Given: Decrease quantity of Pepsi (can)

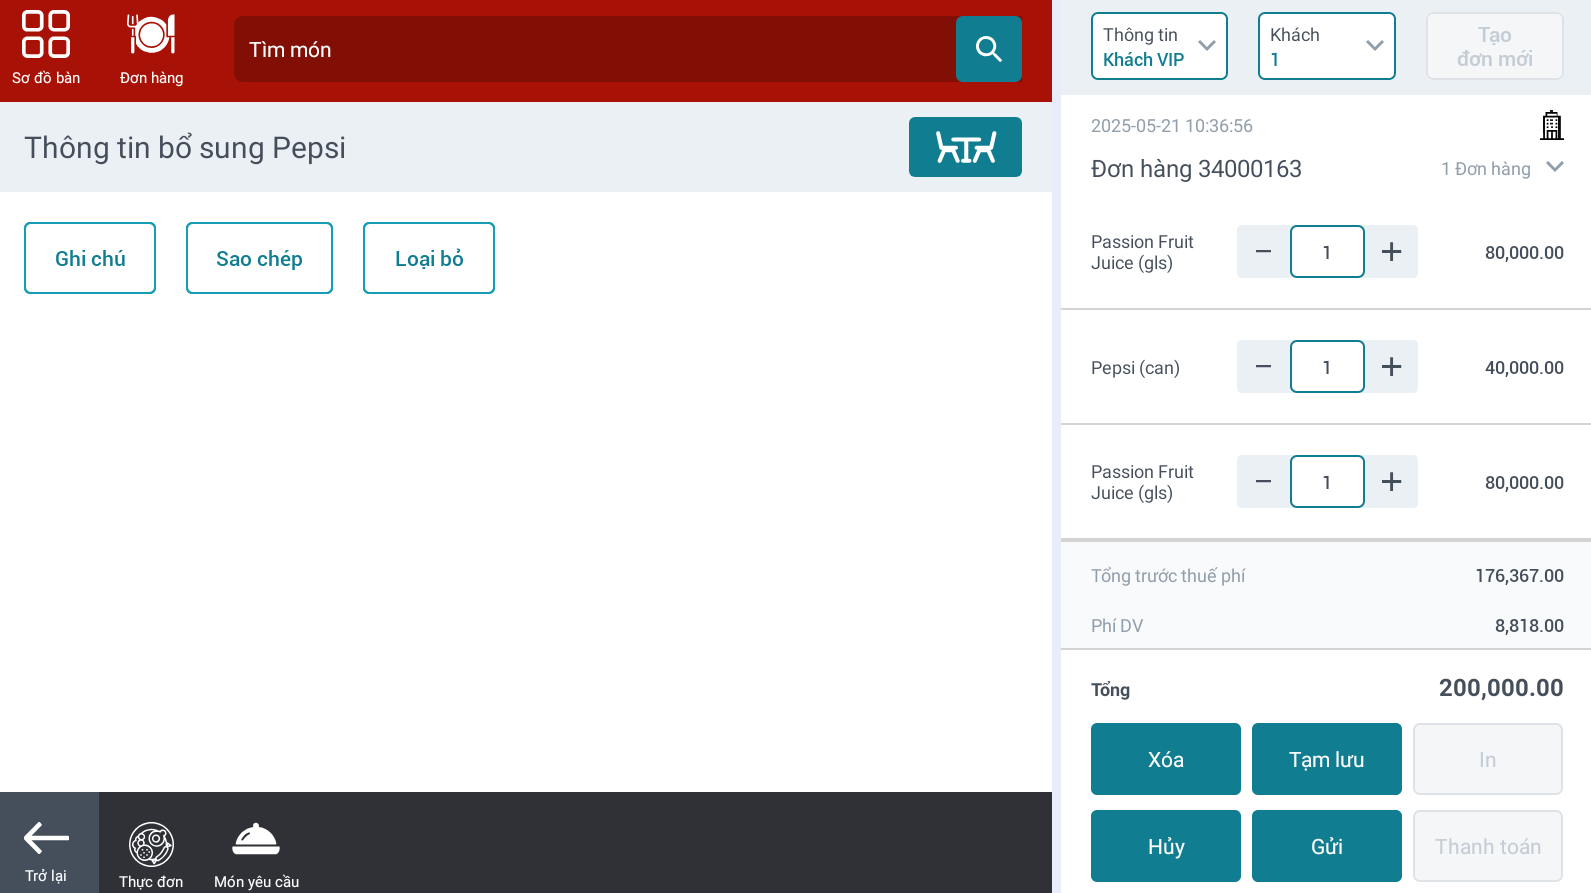Looking at the screenshot, I should [1263, 367].
